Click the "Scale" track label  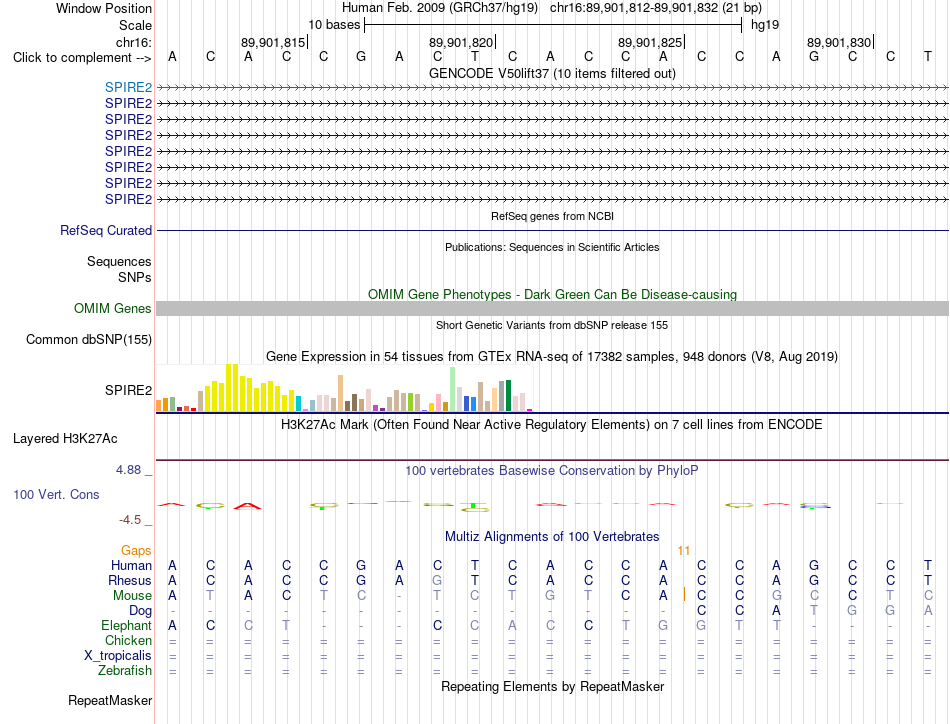click(135, 25)
